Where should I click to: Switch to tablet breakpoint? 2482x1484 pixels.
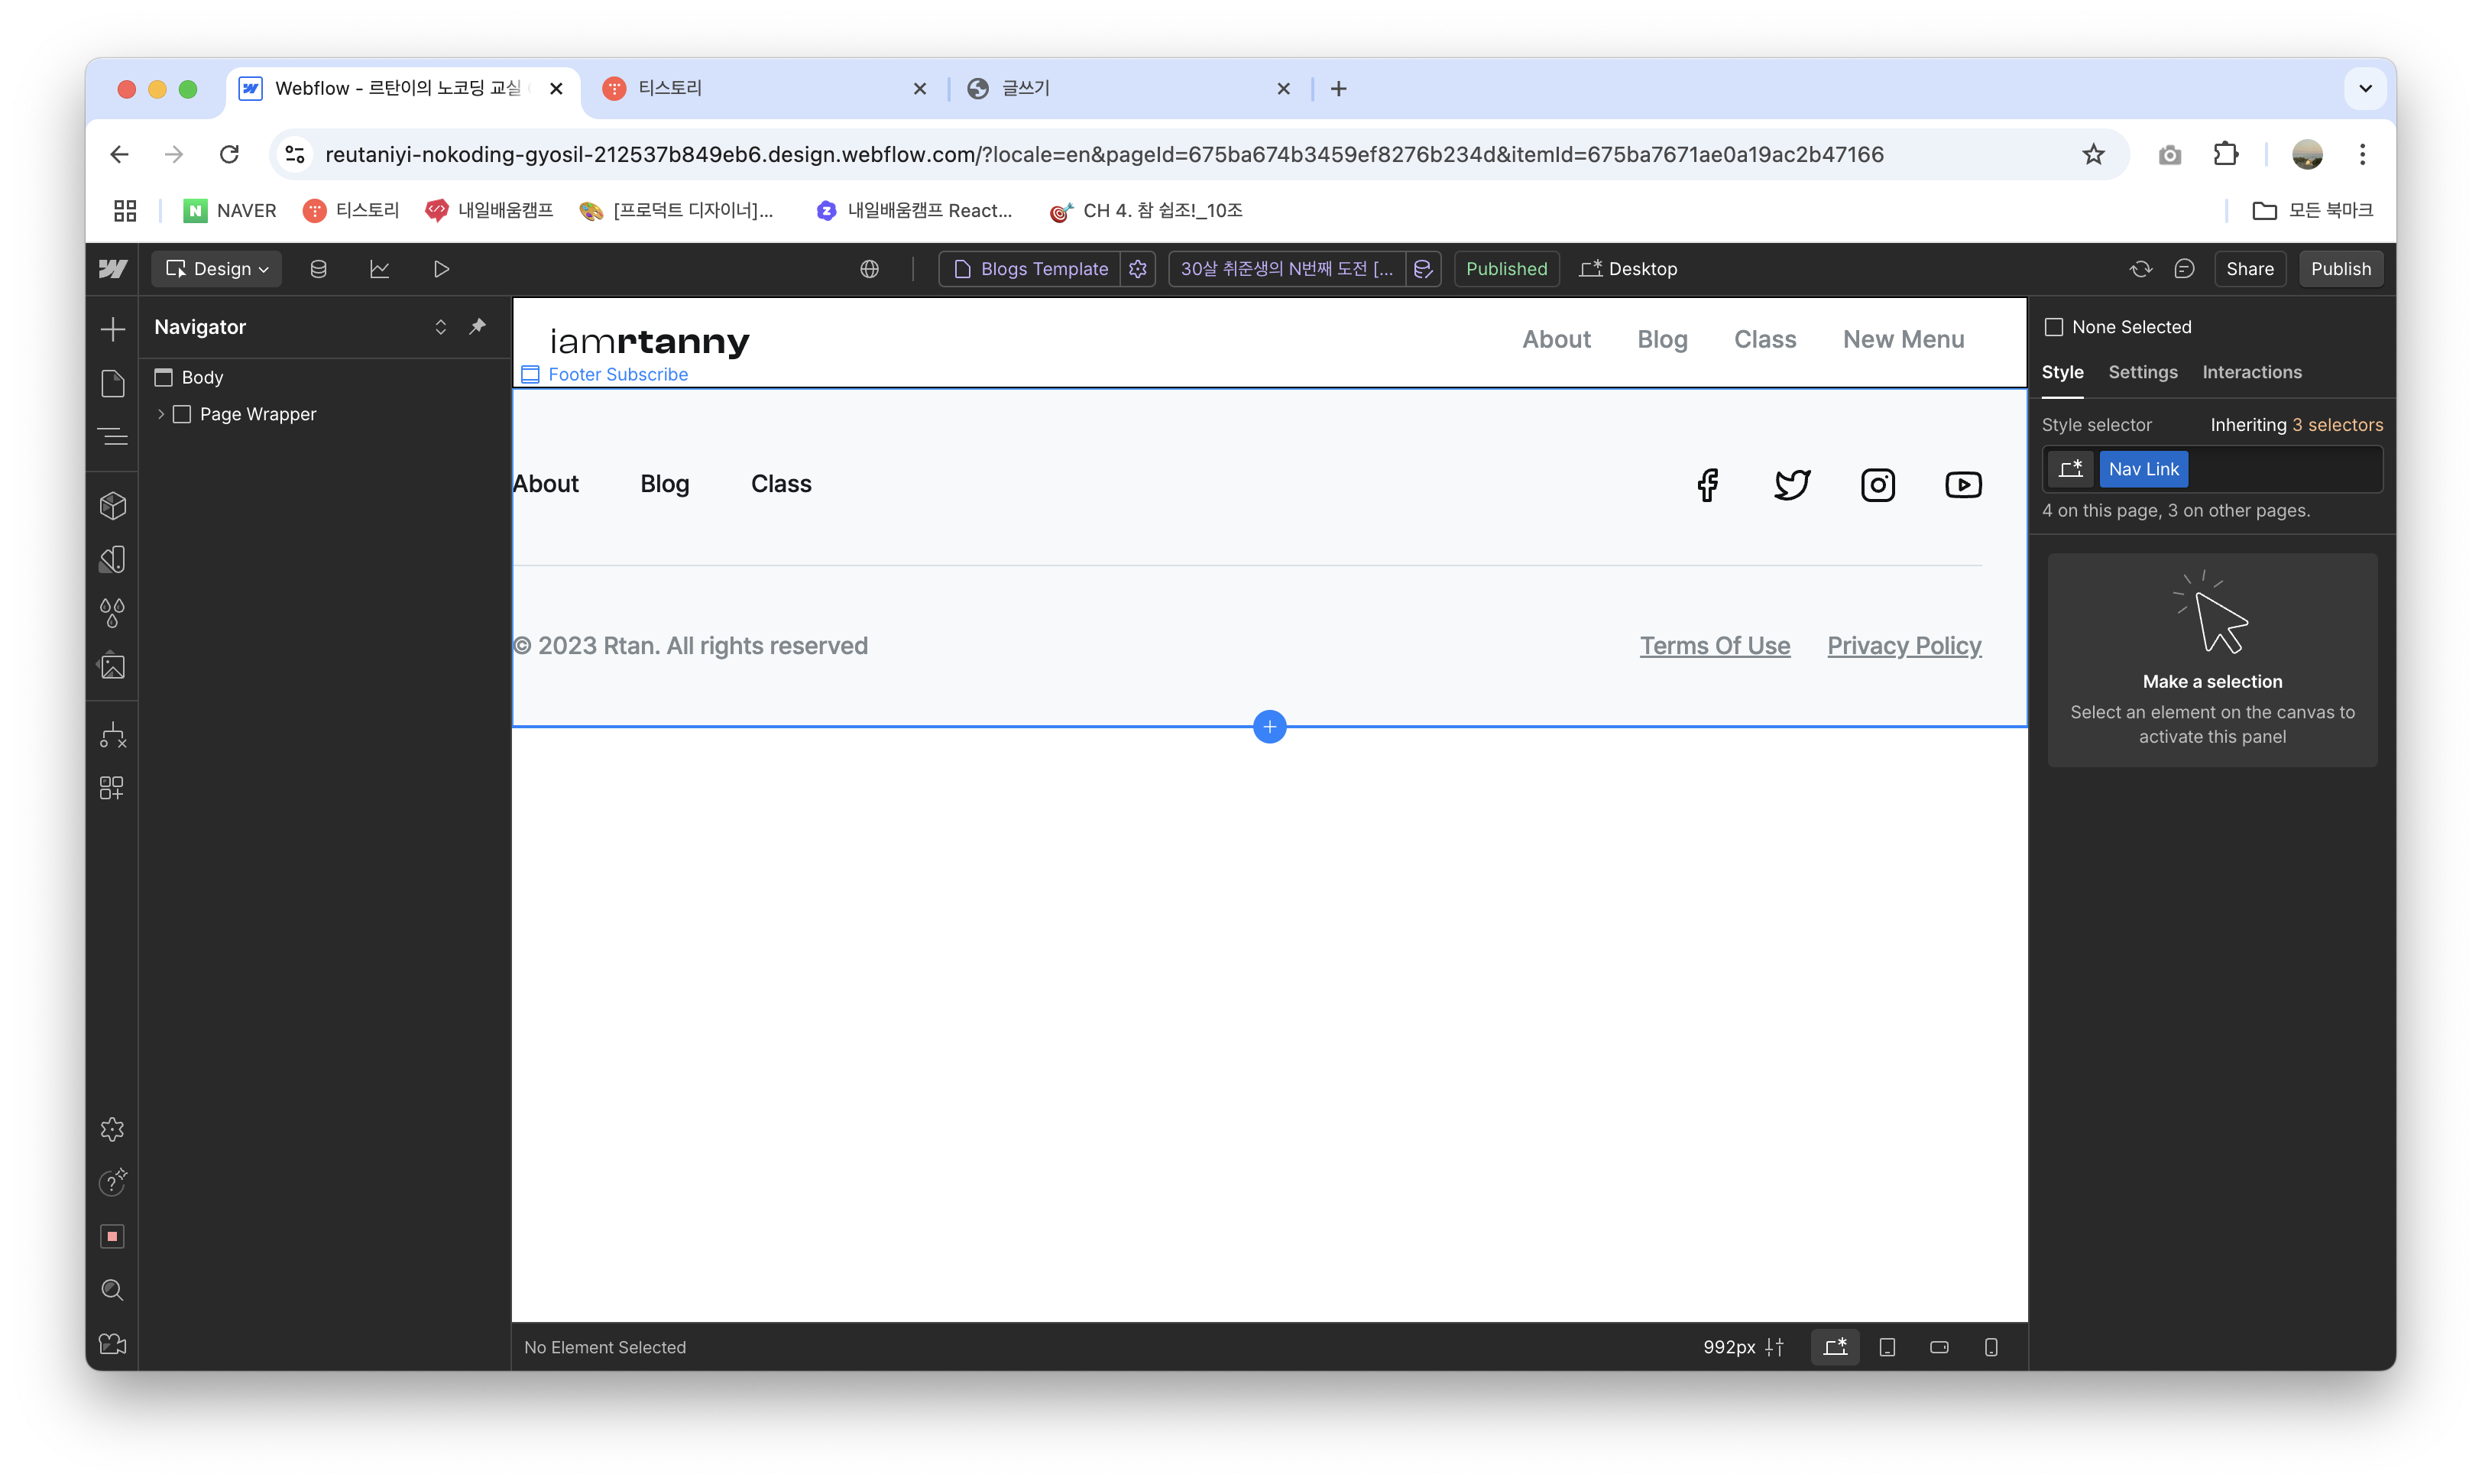pos(1887,1347)
